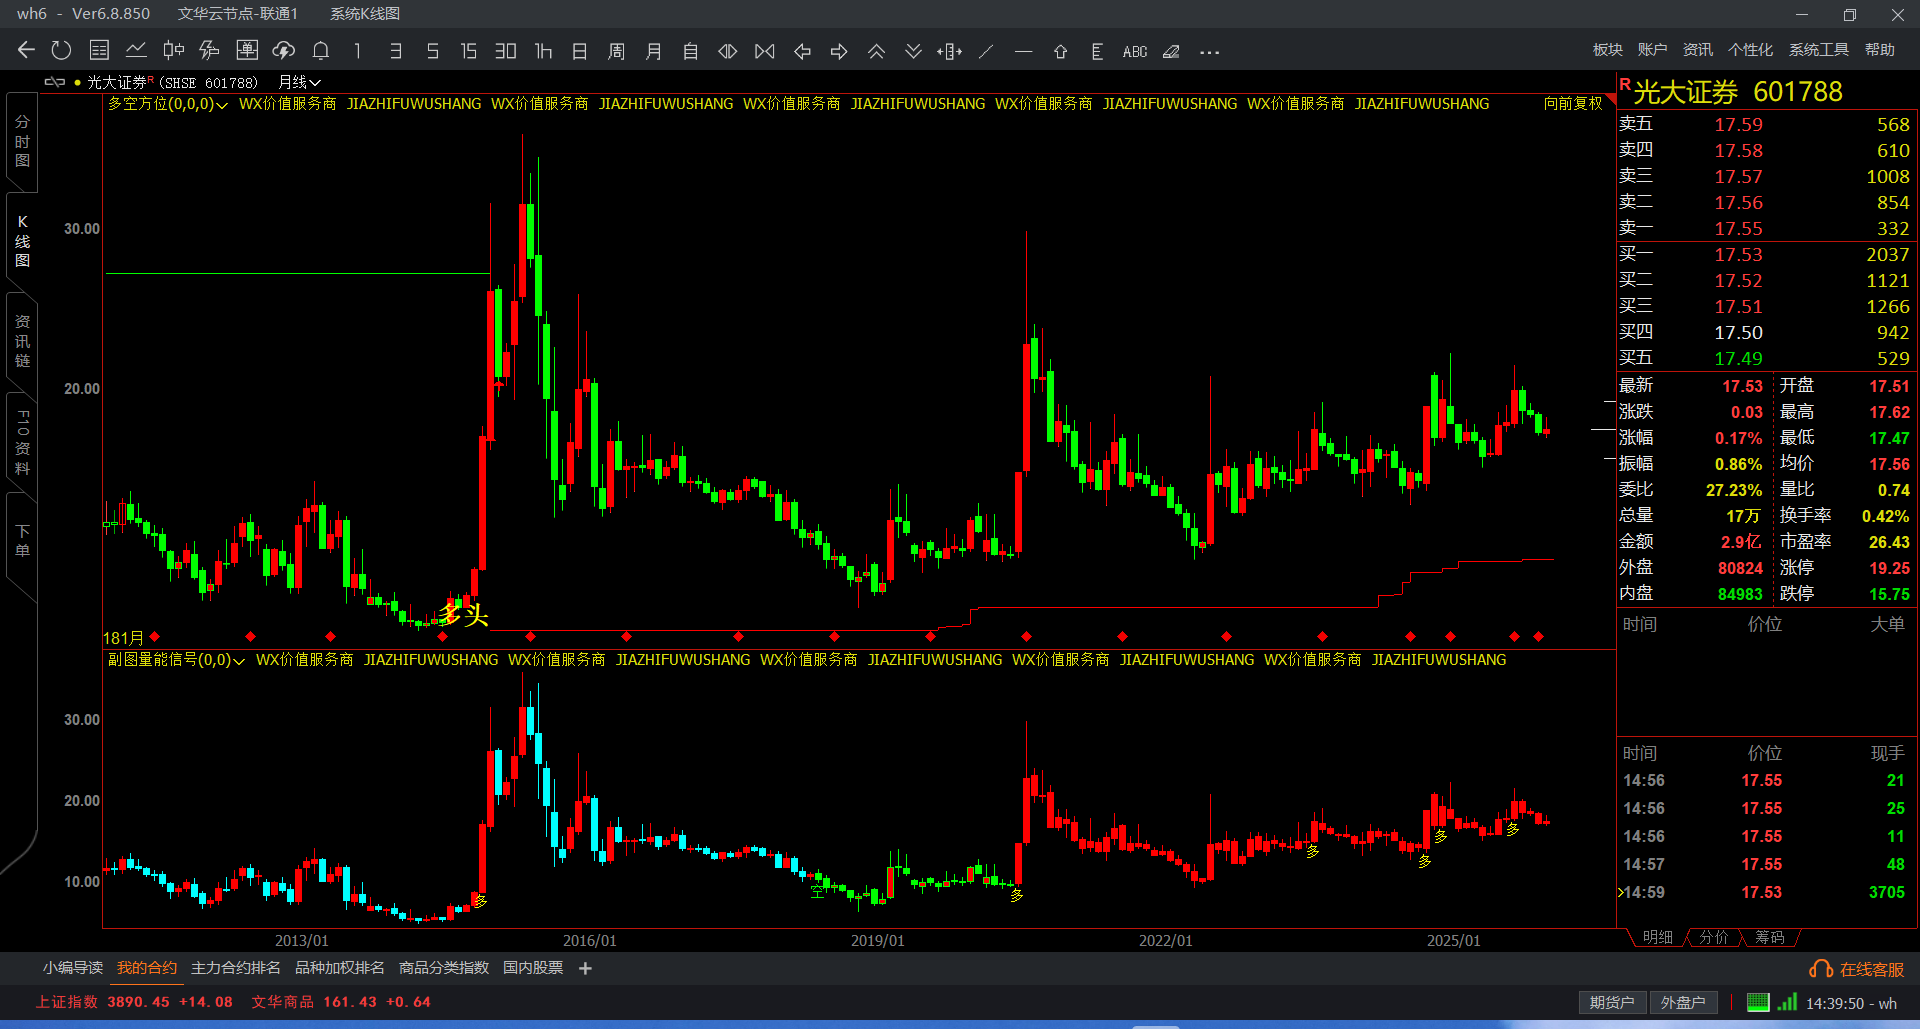Select the diagonal line drawing tool

pyautogui.click(x=986, y=50)
